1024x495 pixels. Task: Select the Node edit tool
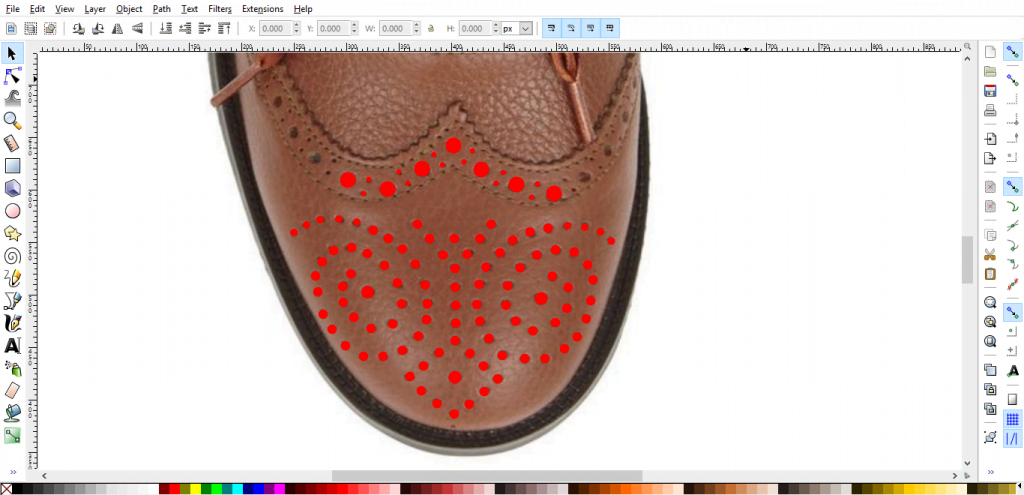12,75
